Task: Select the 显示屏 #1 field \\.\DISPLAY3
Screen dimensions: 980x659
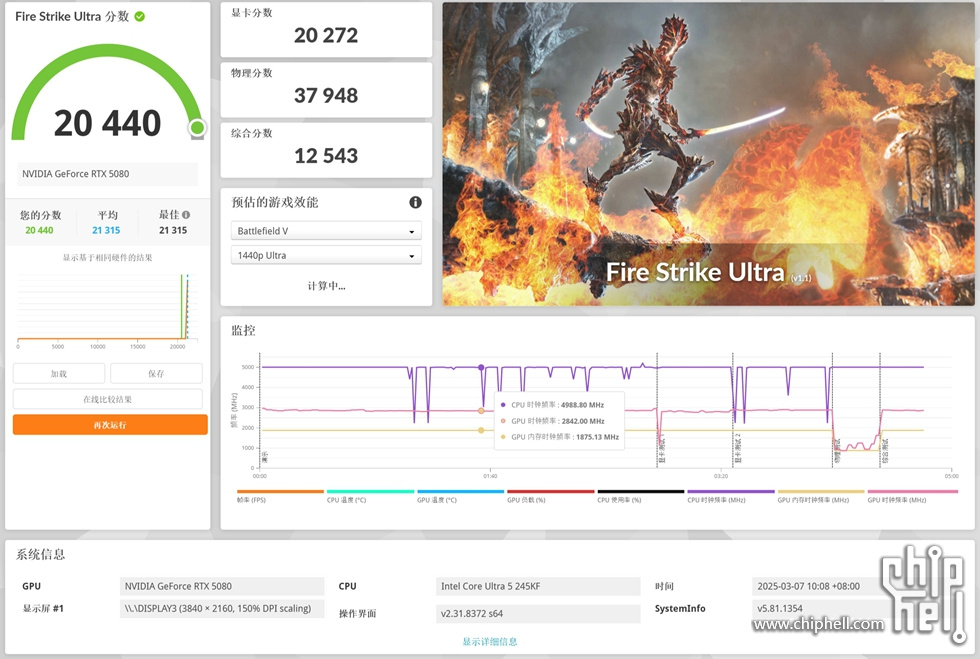Action: pyautogui.click(x=222, y=609)
